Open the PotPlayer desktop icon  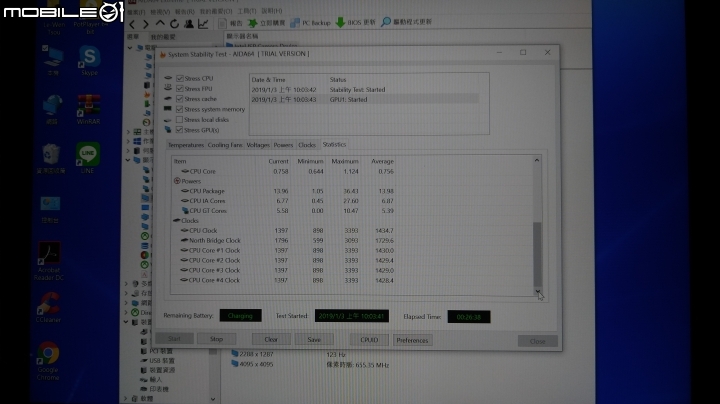point(90,18)
